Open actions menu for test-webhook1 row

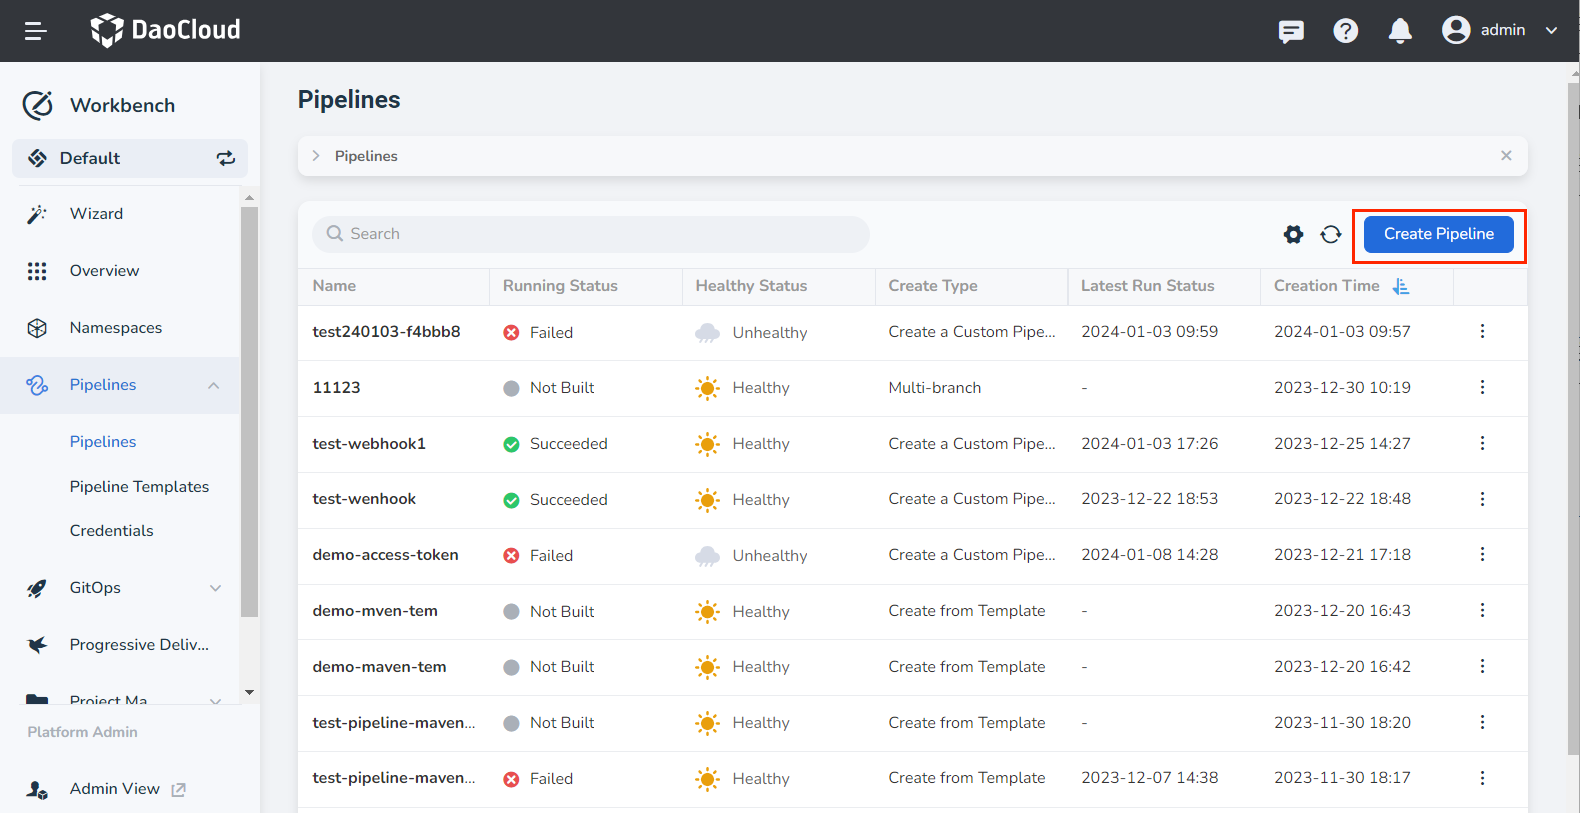click(x=1482, y=443)
